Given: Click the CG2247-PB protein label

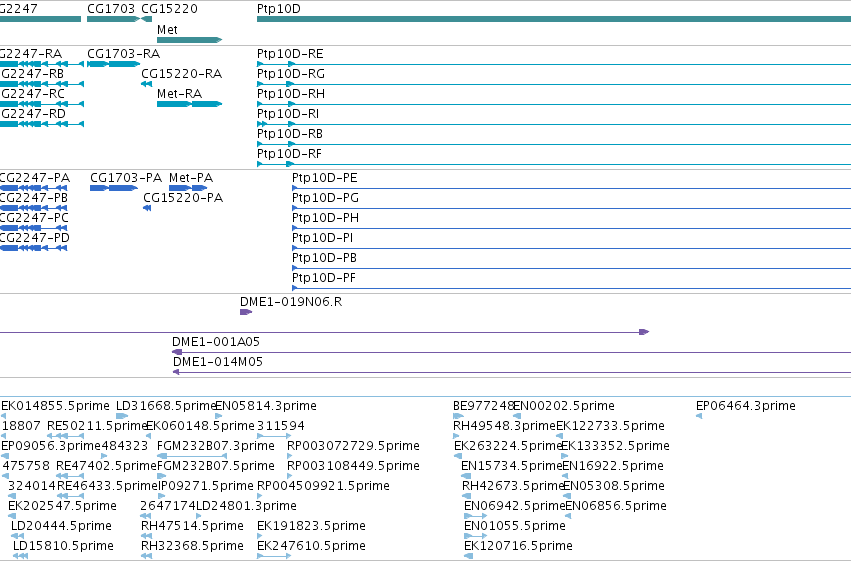Looking at the screenshot, I should [34, 198].
